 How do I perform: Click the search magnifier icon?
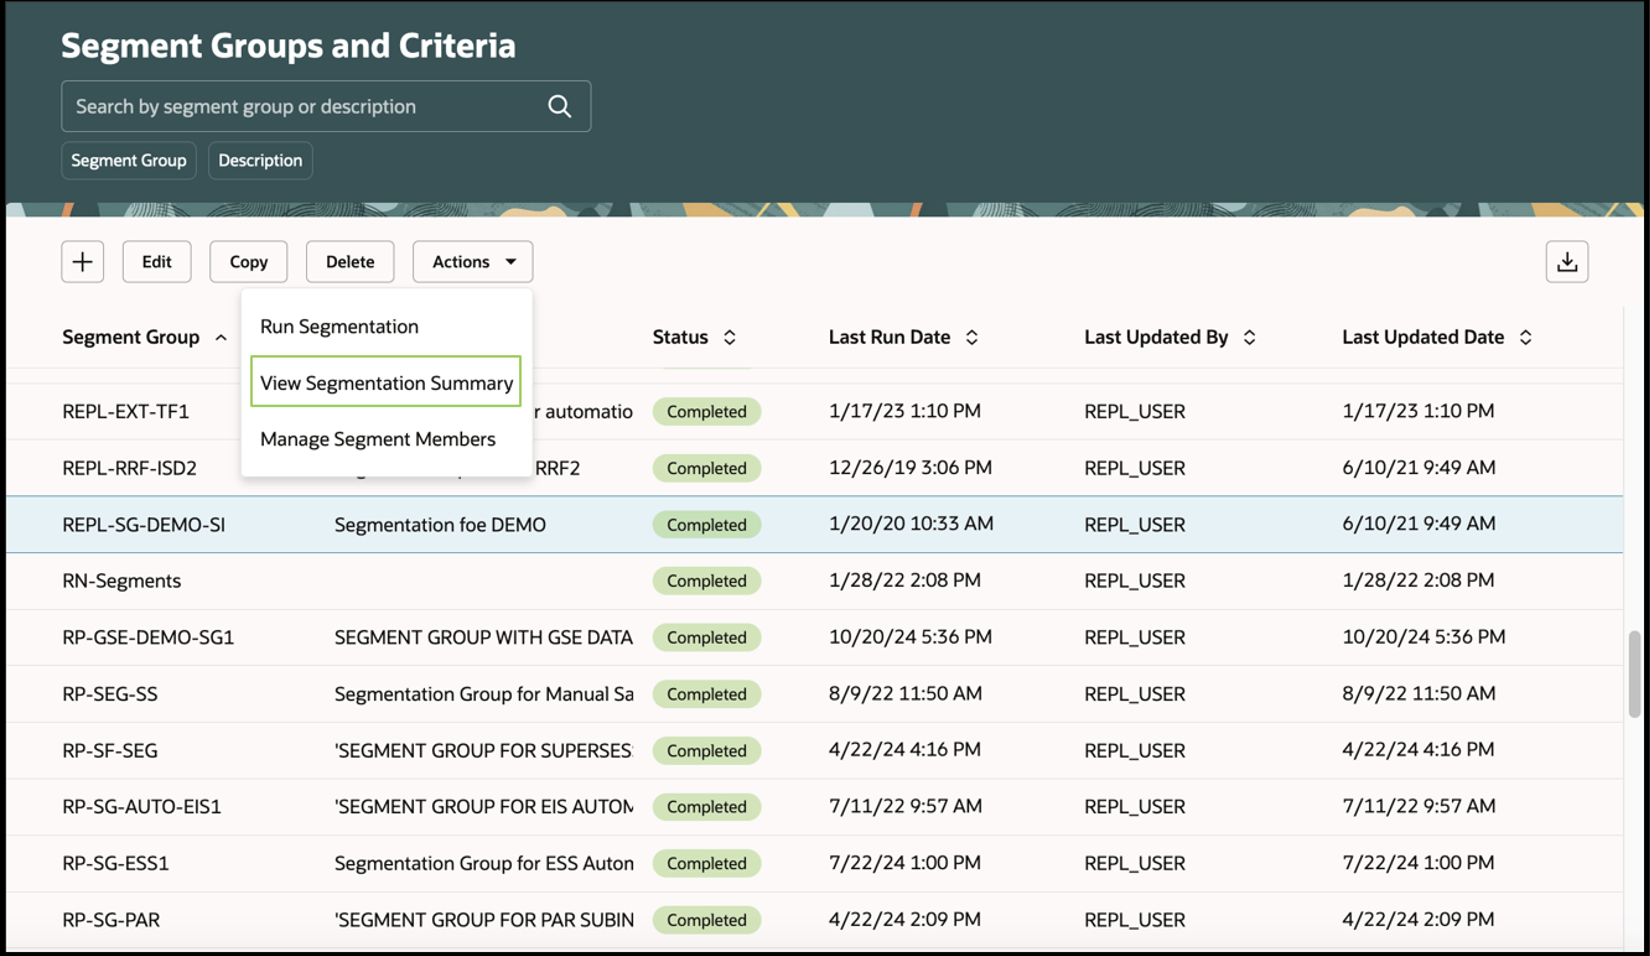(x=558, y=105)
